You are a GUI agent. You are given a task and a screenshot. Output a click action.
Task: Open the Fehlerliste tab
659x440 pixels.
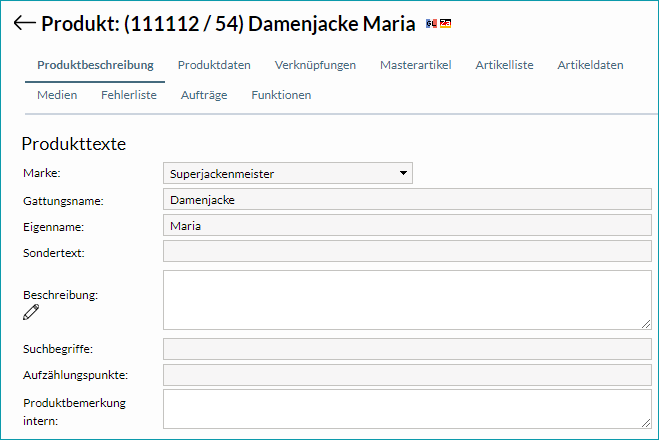coord(129,95)
